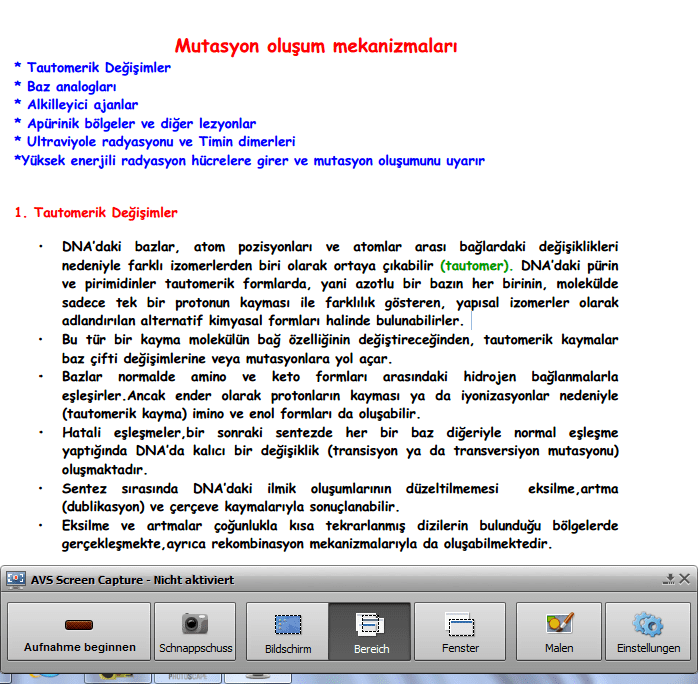Image resolution: width=698 pixels, height=684 pixels.
Task: Click the heading Mutasyon oluşum mekanizmaları
Action: pos(316,45)
